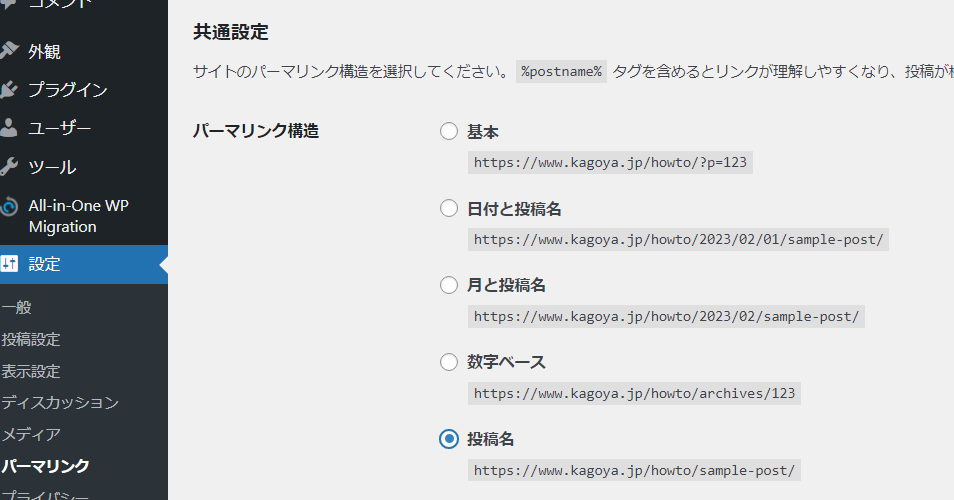Image resolution: width=954 pixels, height=500 pixels.
Task: Select the 数字ベース radio button
Action: pos(449,362)
